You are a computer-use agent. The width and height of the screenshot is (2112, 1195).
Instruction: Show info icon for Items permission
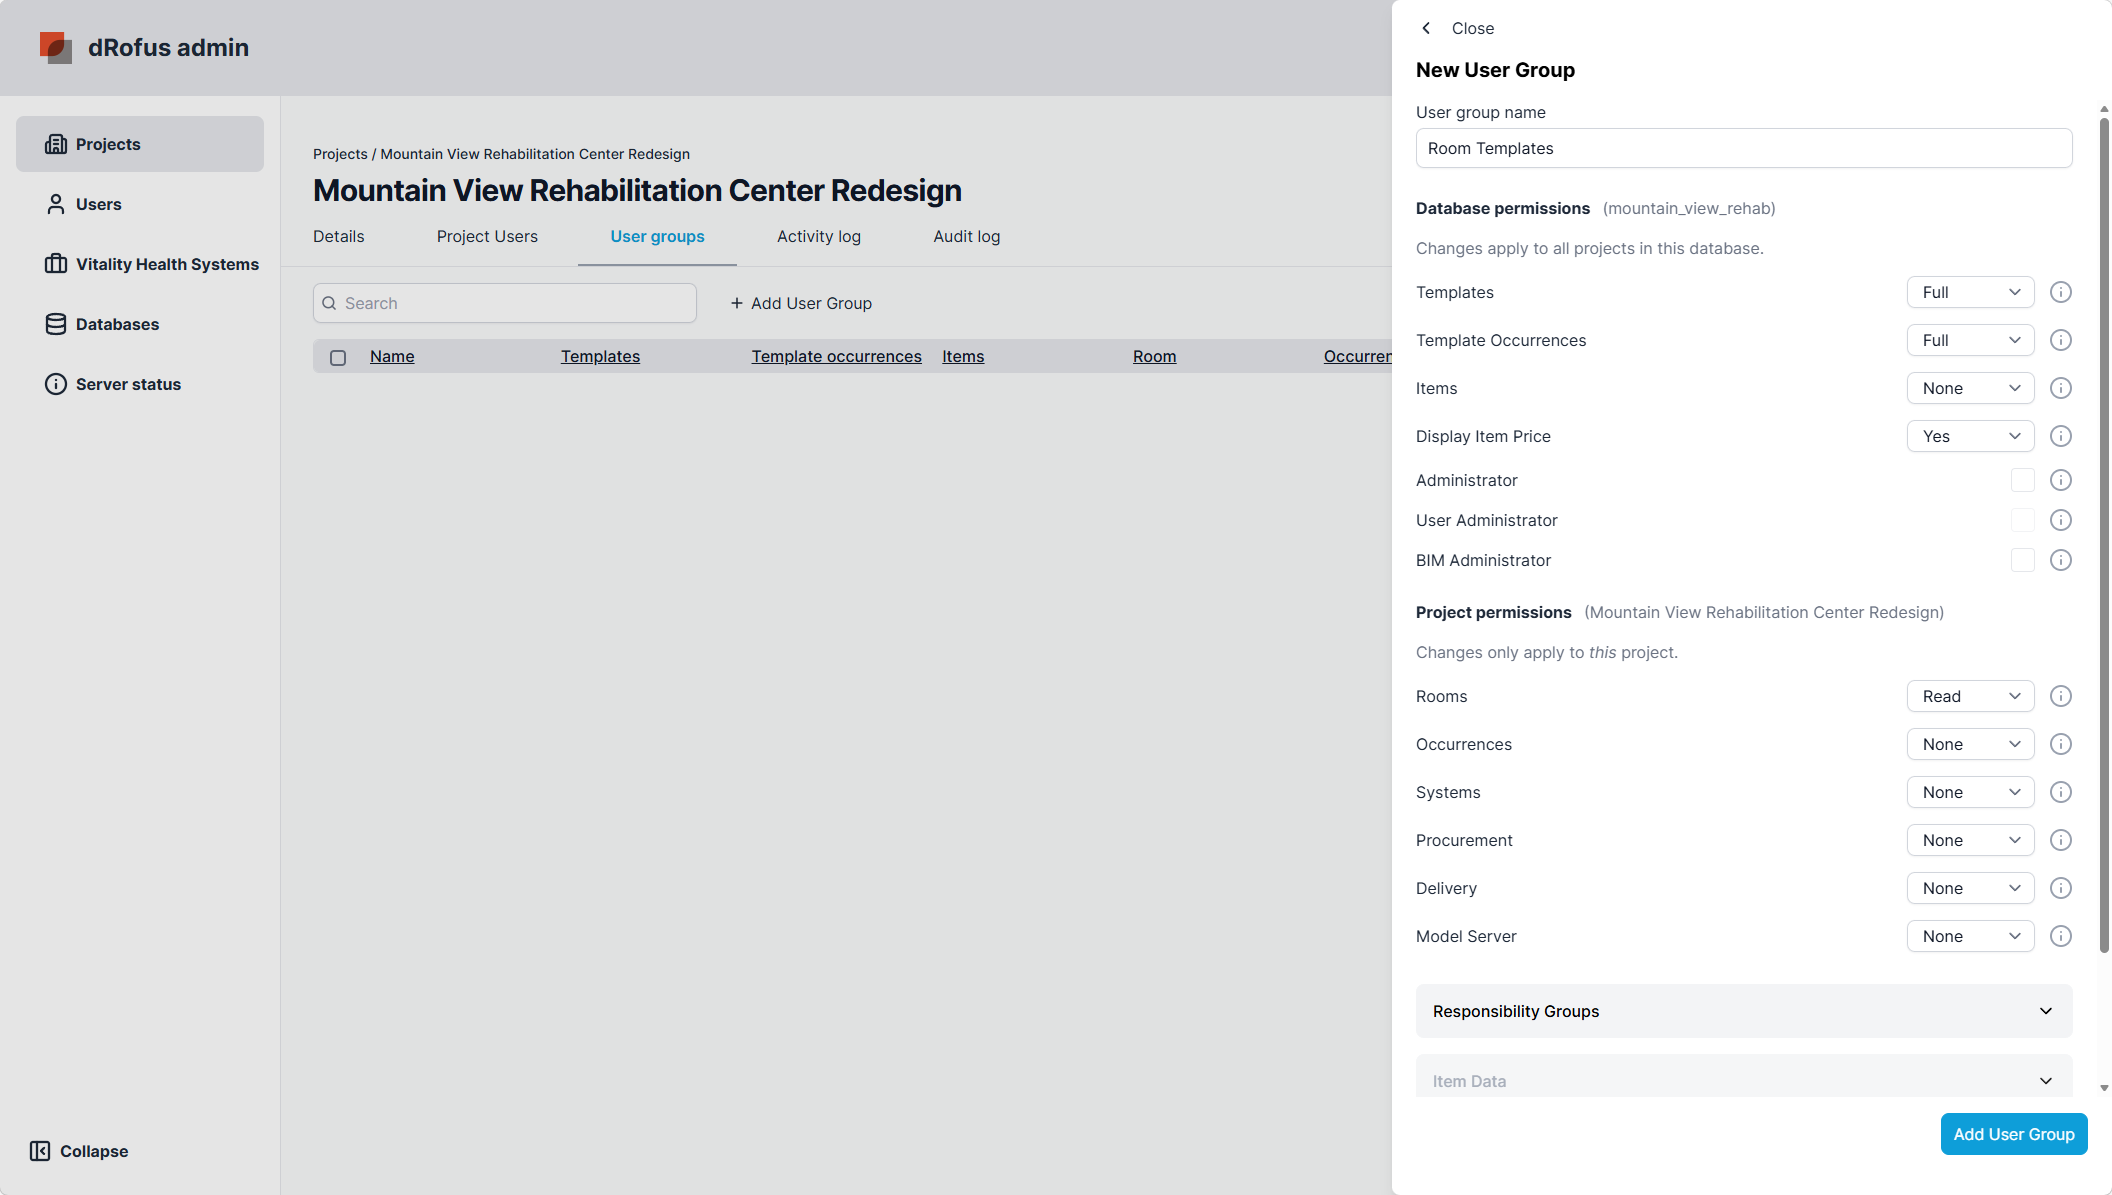pos(2060,388)
